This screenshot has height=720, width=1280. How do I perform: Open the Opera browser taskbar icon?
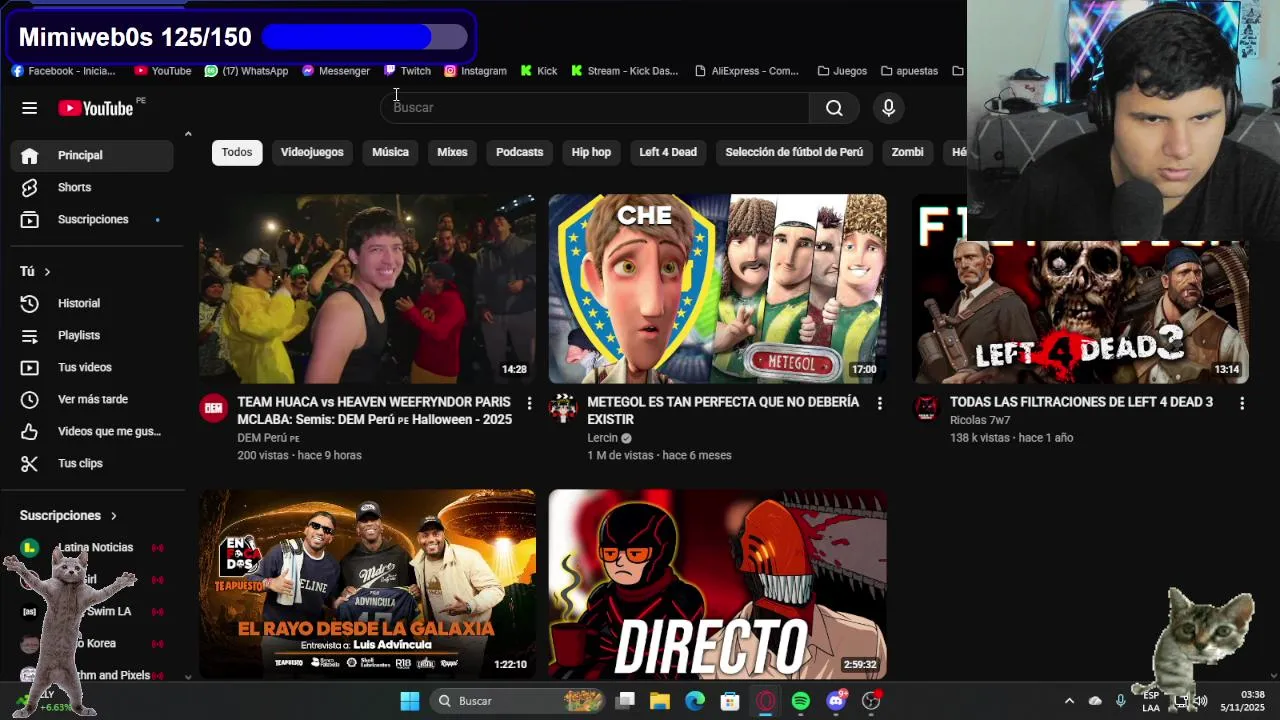click(x=765, y=701)
